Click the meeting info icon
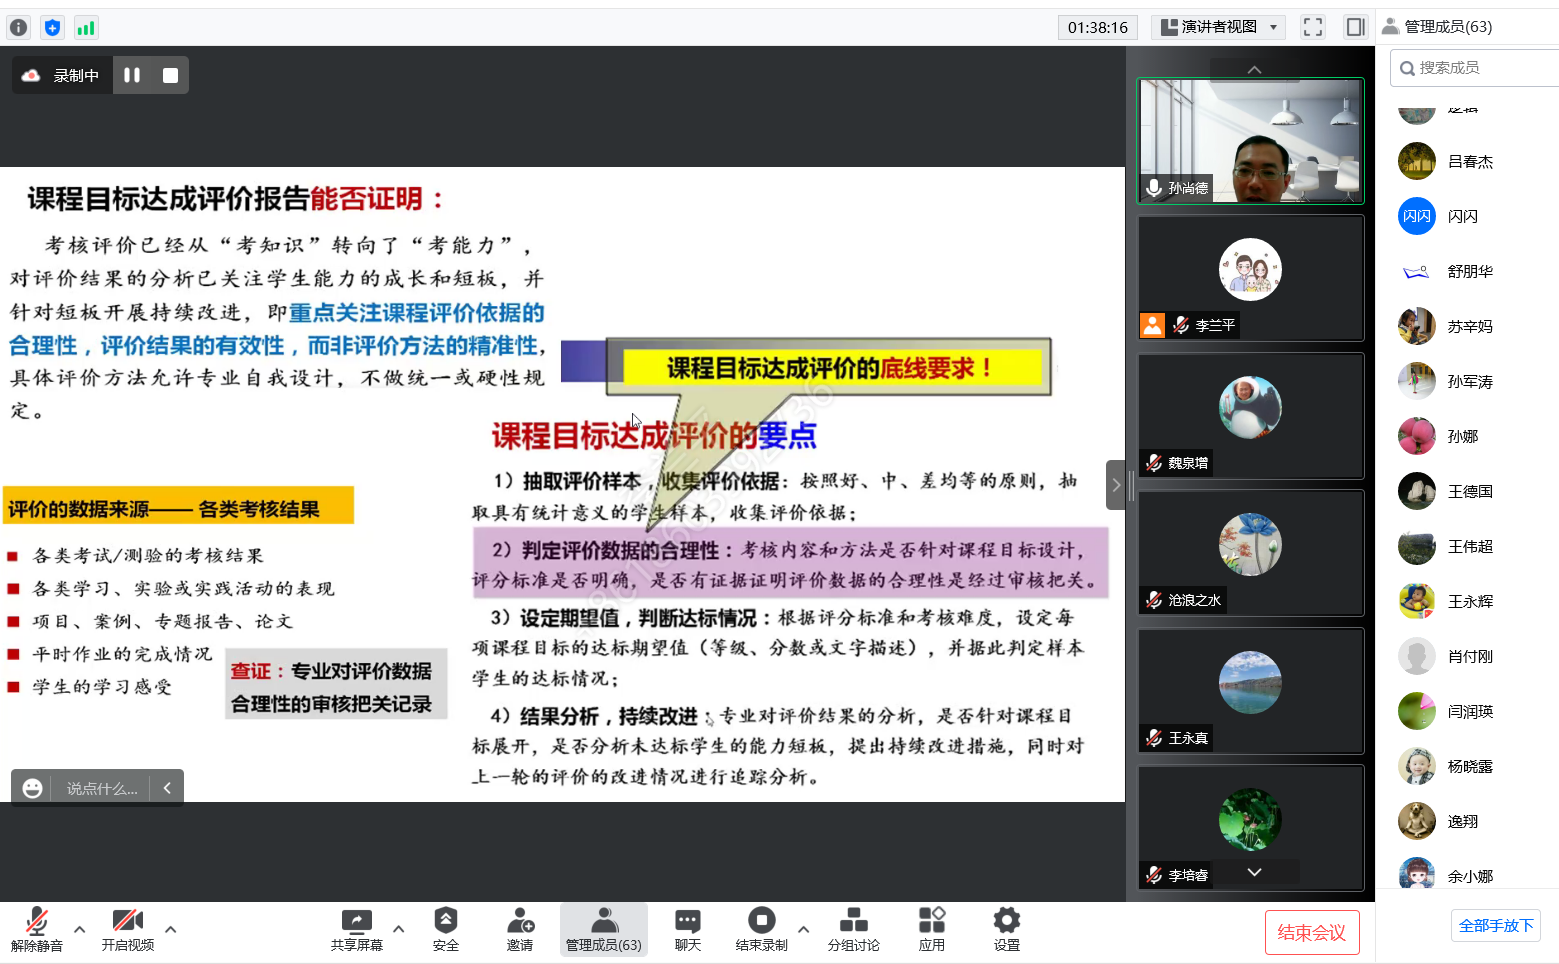The height and width of the screenshot is (964, 1559). point(18,28)
